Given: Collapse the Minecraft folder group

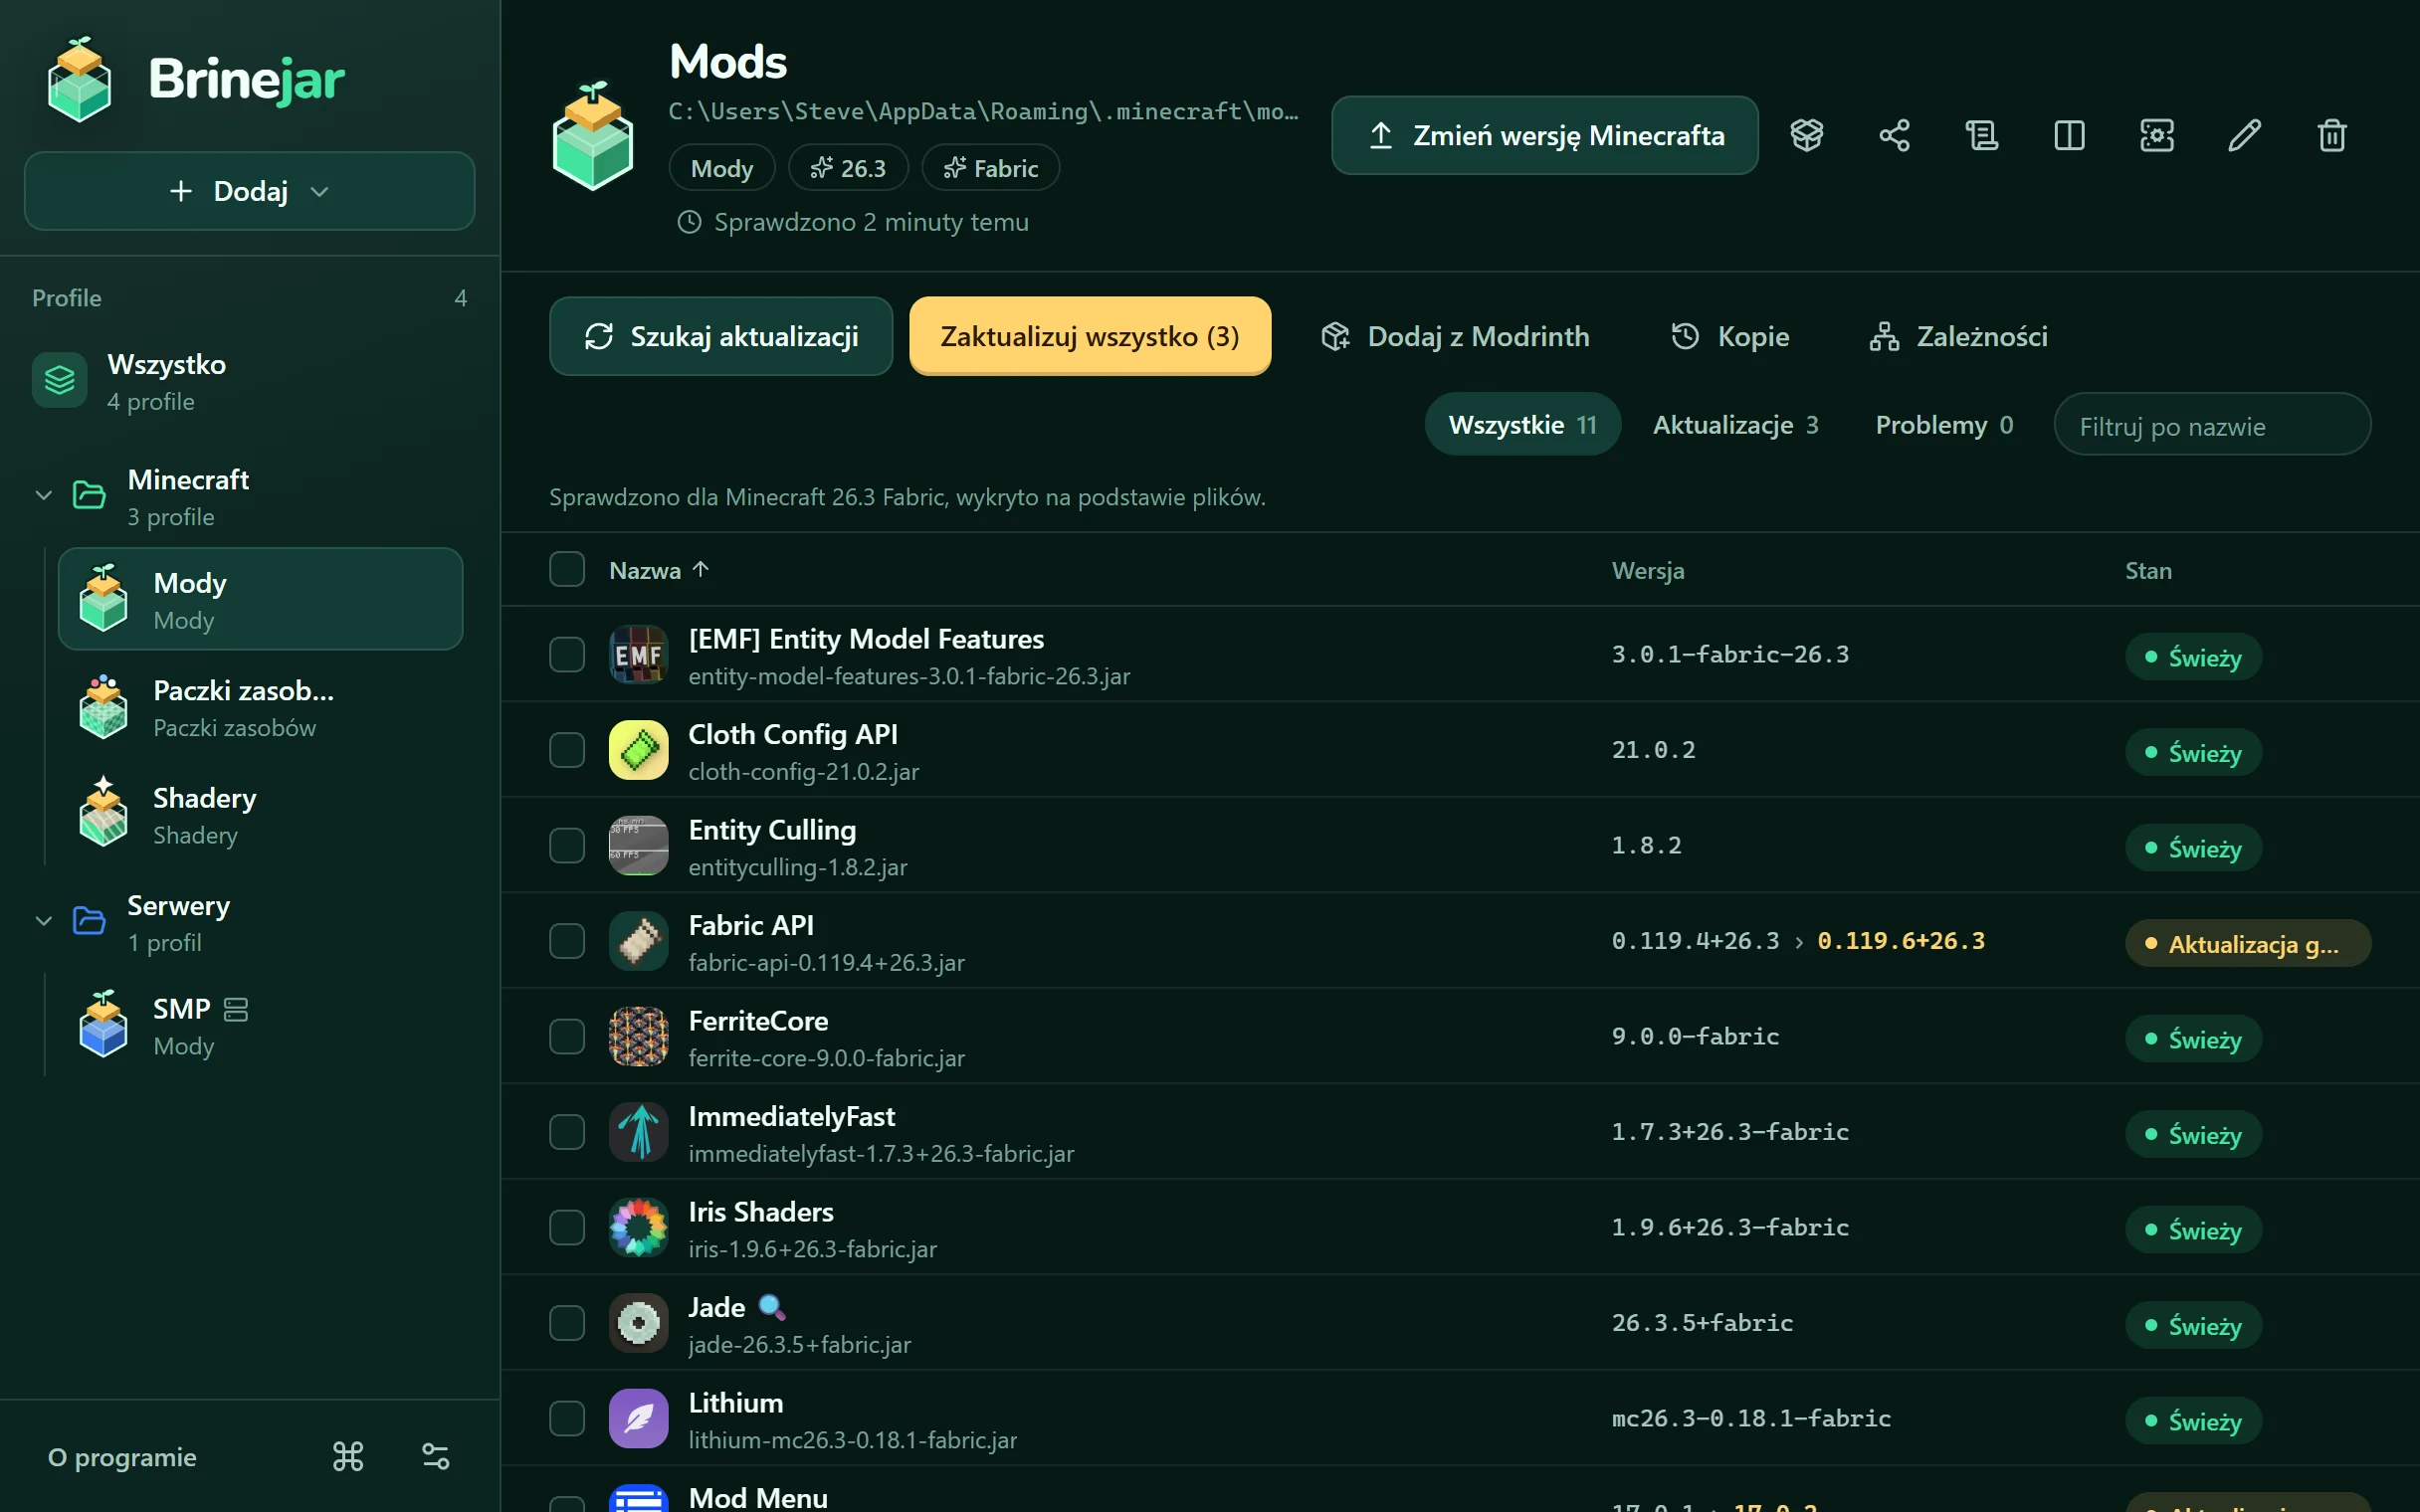Looking at the screenshot, I should [x=44, y=495].
